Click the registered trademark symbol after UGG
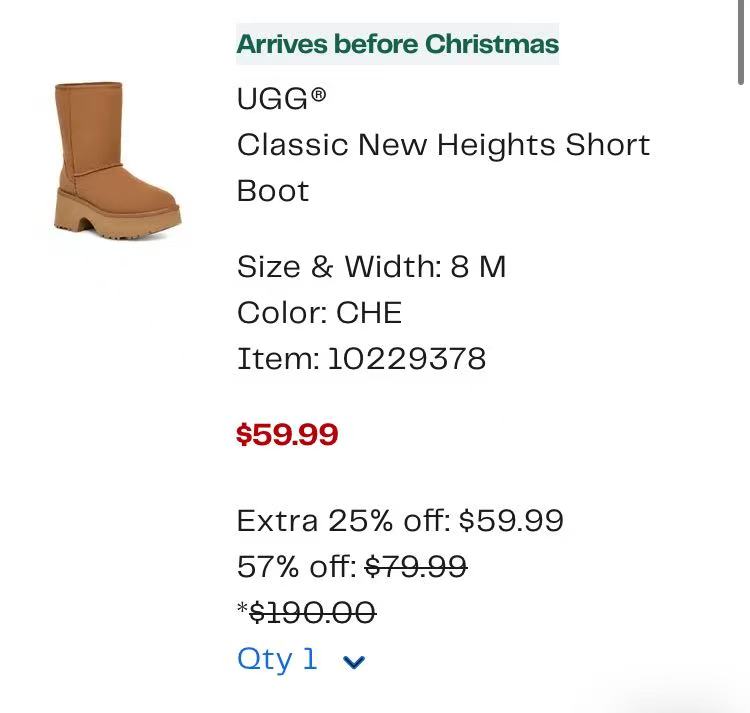 [319, 95]
